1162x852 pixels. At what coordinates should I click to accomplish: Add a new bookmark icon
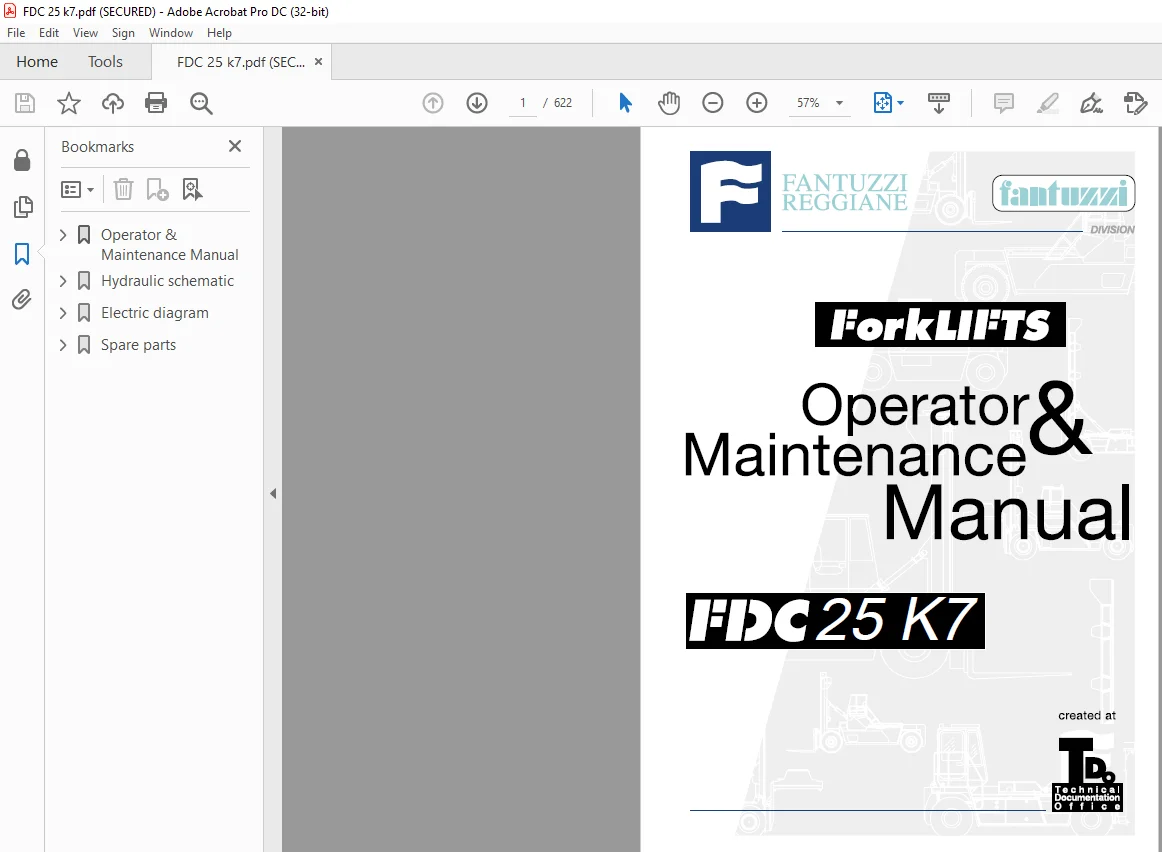tap(157, 190)
